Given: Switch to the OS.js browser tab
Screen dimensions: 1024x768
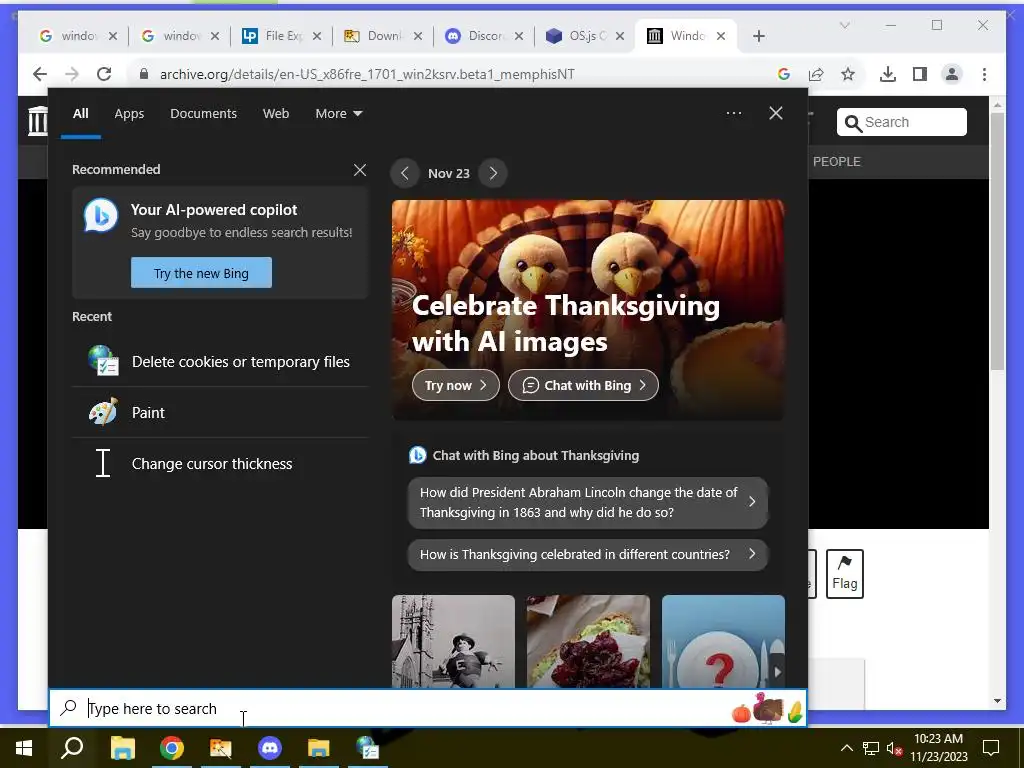Looking at the screenshot, I should coord(586,36).
